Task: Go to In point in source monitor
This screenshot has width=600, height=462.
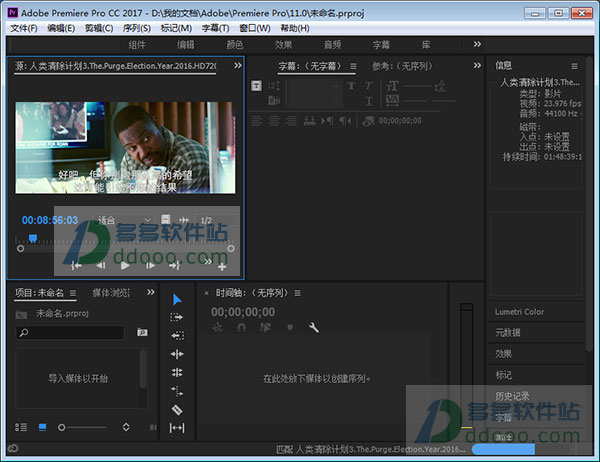Action: click(x=76, y=265)
